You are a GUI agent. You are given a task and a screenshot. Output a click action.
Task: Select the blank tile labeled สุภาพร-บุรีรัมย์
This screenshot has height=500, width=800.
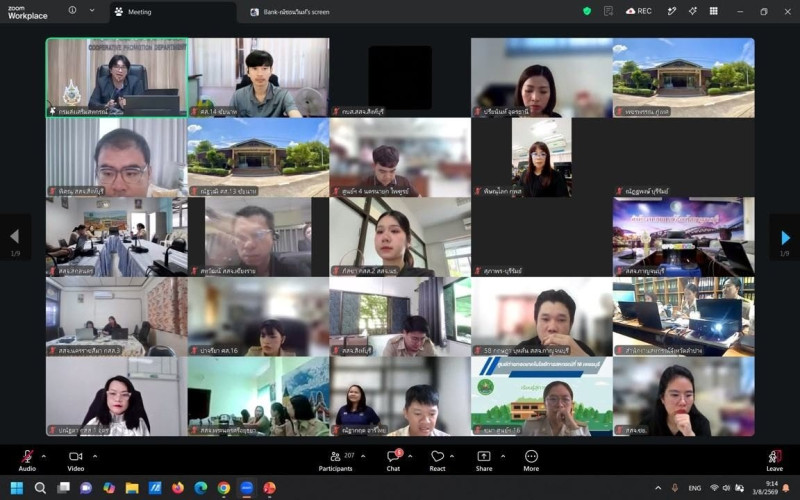tap(542, 237)
